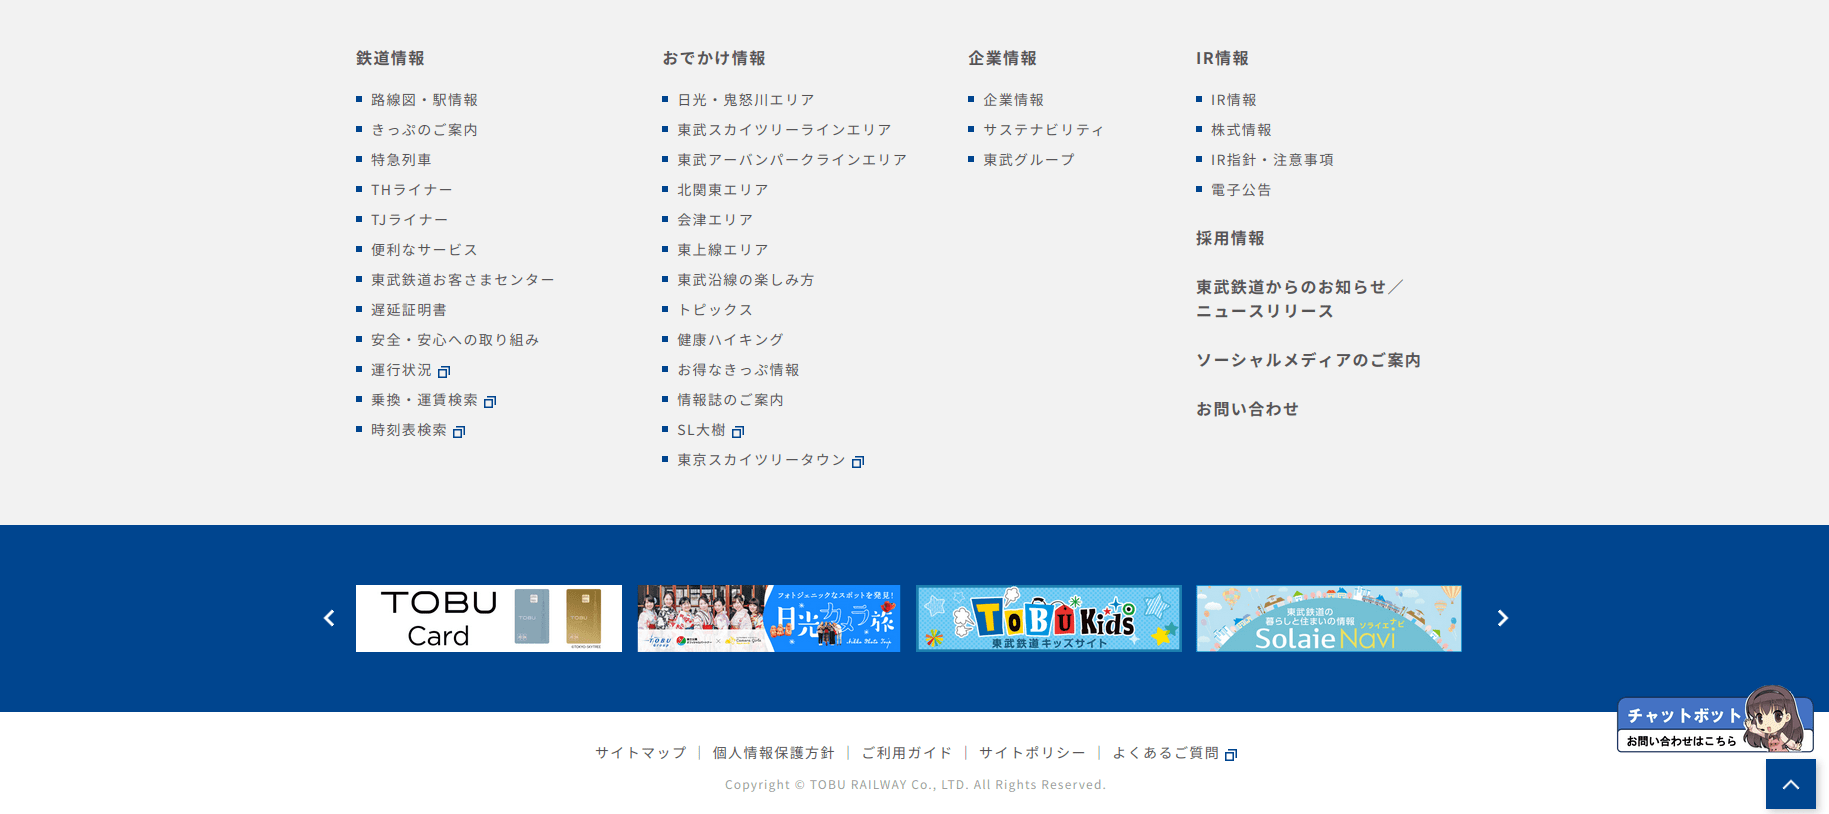Open ソーシャルメディアのご案内 heading link
This screenshot has width=1829, height=814.
pyautogui.click(x=1308, y=360)
